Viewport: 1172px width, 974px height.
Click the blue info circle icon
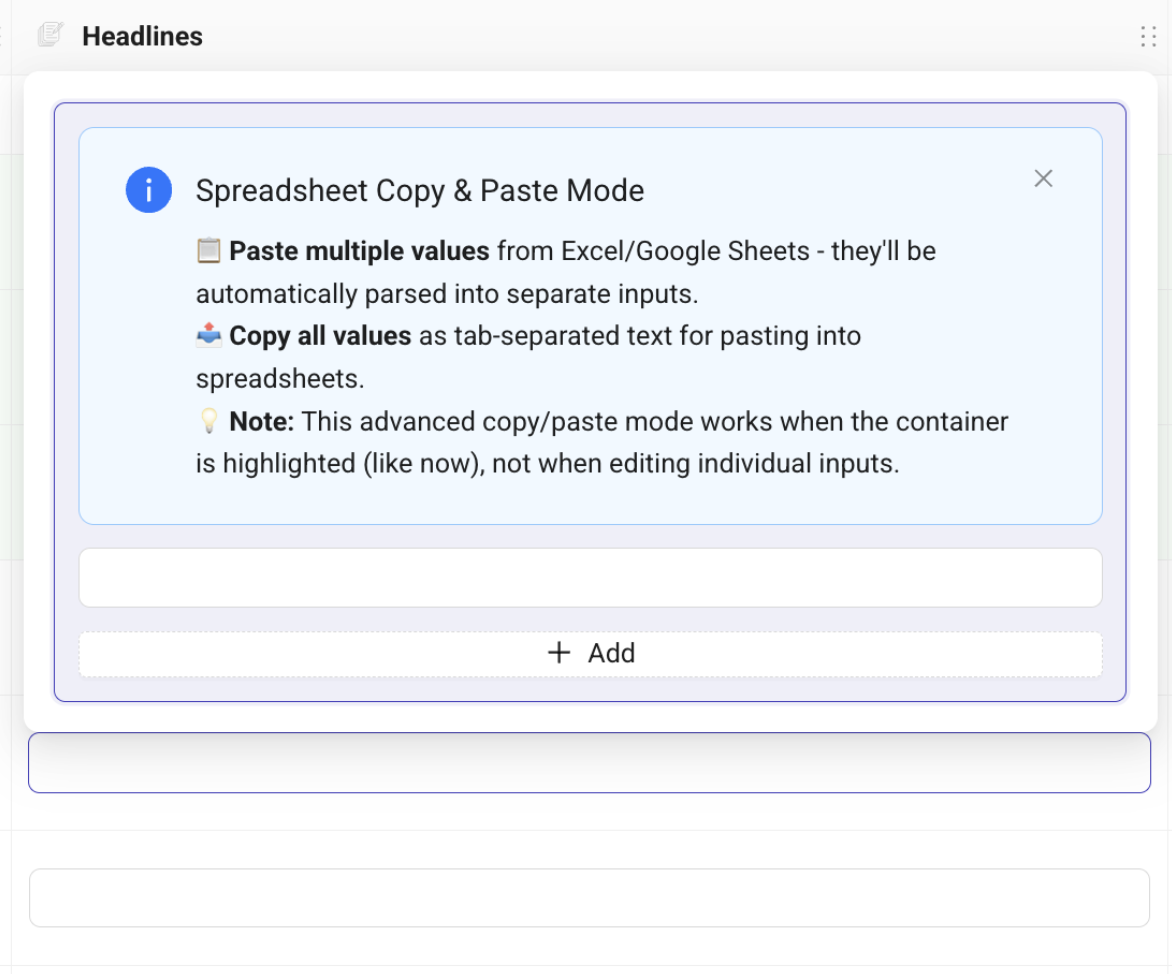point(148,190)
